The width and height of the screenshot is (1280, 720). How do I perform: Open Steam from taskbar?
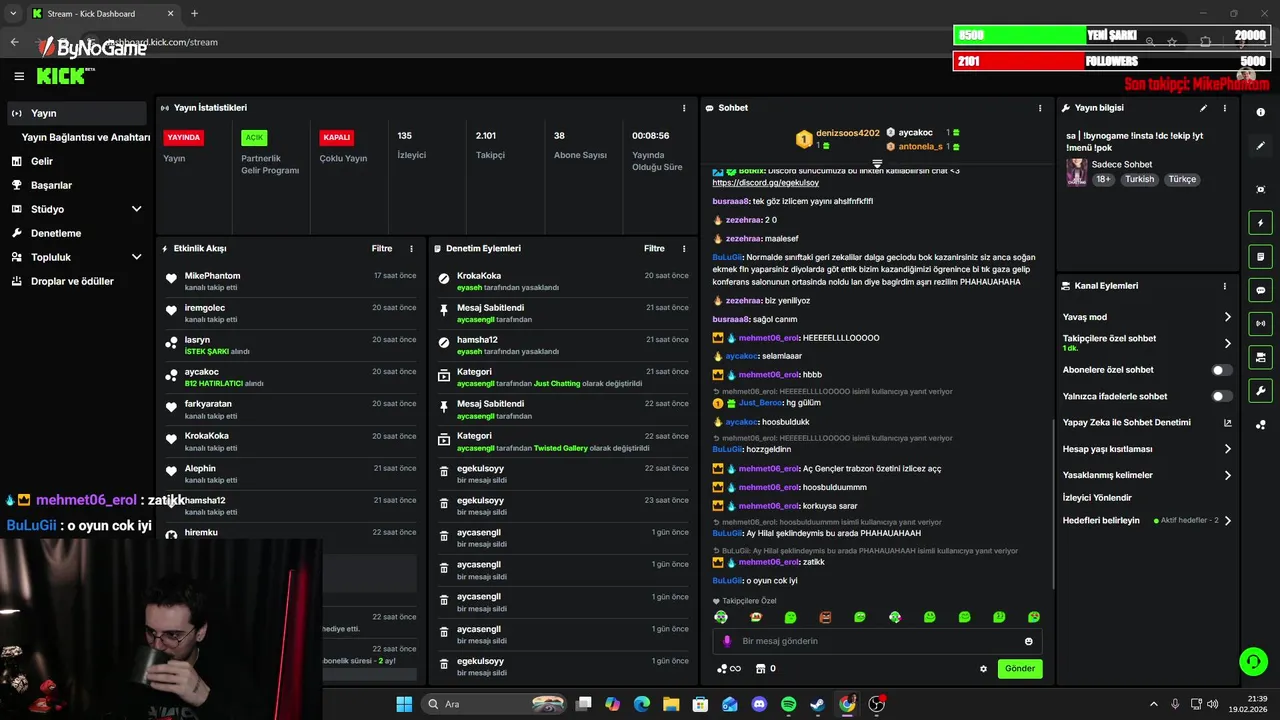(x=818, y=704)
